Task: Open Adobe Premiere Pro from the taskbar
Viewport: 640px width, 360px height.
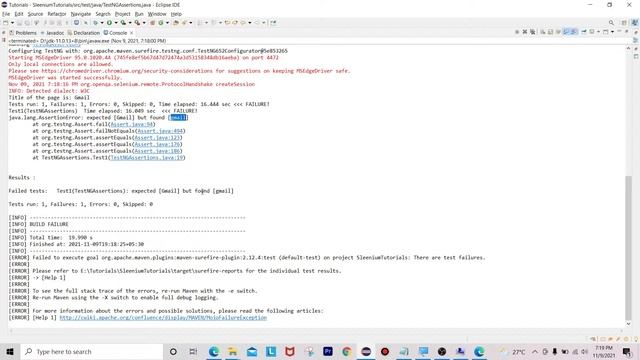Action: coord(328,351)
